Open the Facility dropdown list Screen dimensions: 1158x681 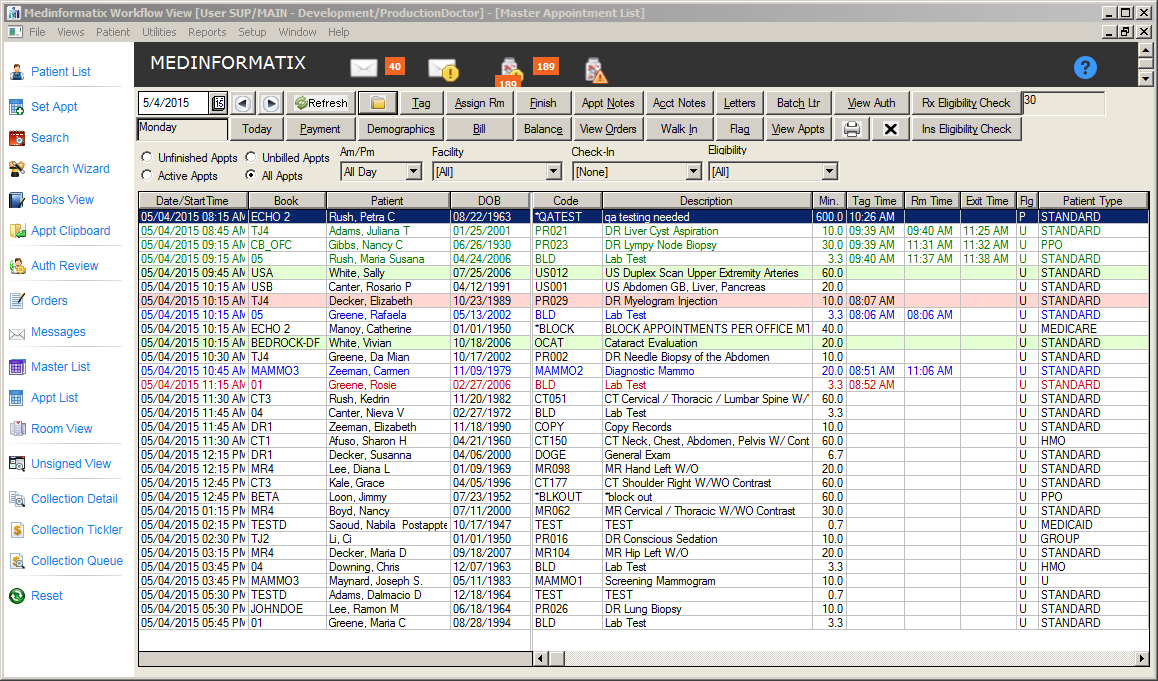pyautogui.click(x=553, y=172)
